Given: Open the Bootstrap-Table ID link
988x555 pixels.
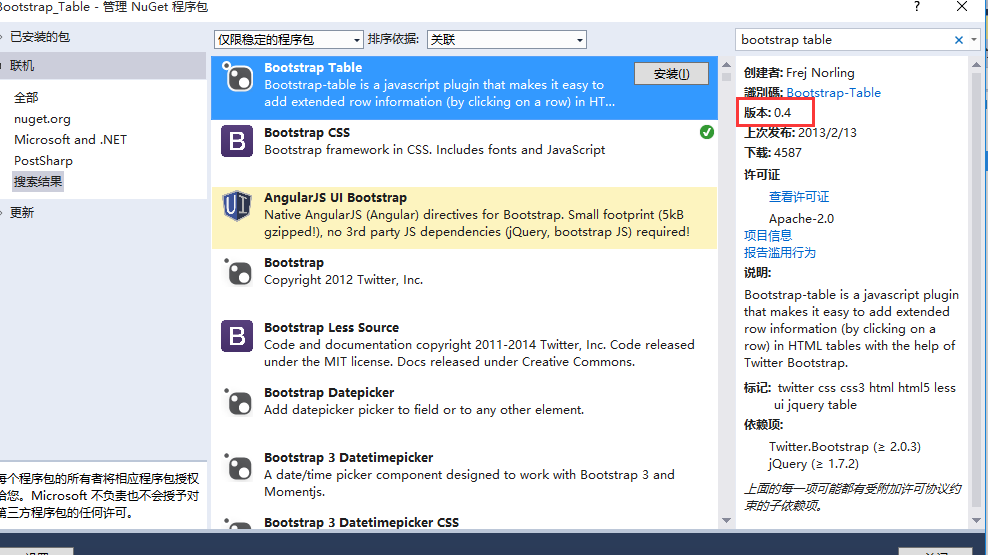Looking at the screenshot, I should click(x=833, y=93).
